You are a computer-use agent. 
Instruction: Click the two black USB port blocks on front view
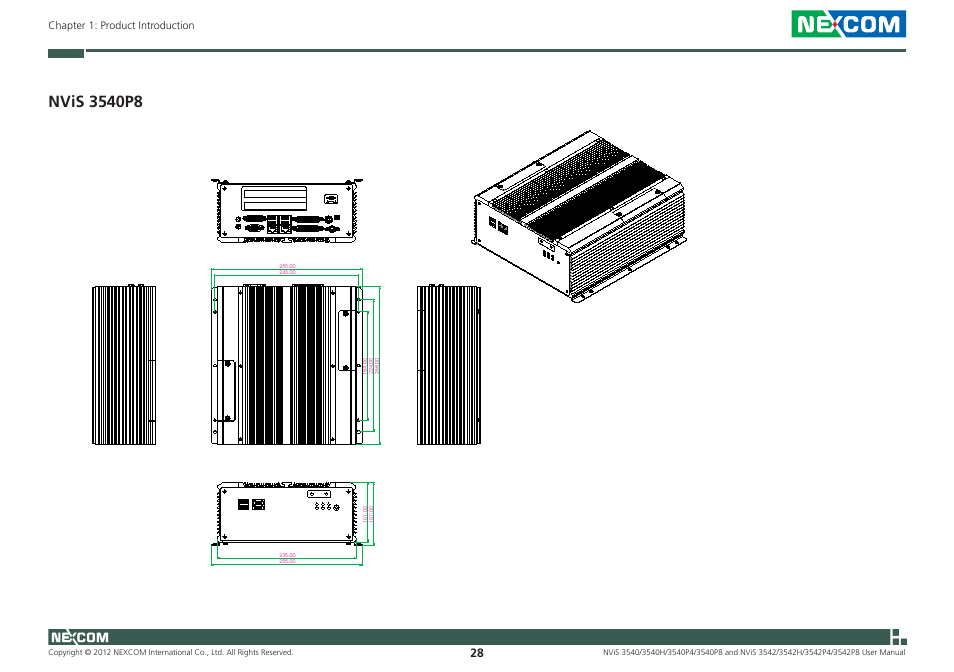251,504
